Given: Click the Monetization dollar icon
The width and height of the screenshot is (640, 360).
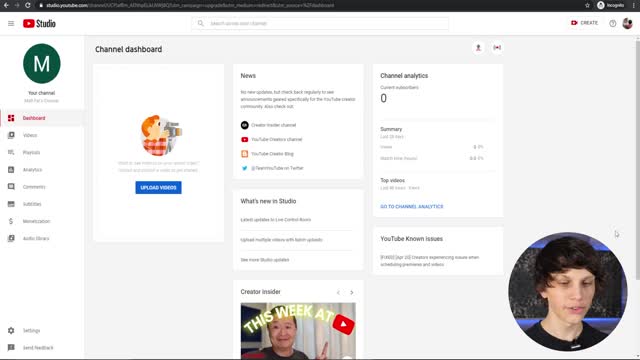Looking at the screenshot, I should (11, 221).
